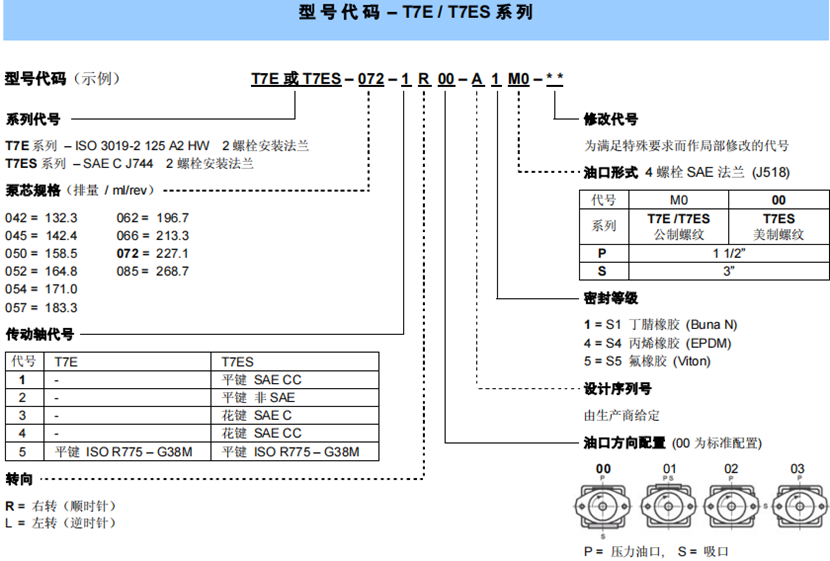830x561 pixels.
Task: Click 'M0' in the model code example
Action: [x=518, y=79]
